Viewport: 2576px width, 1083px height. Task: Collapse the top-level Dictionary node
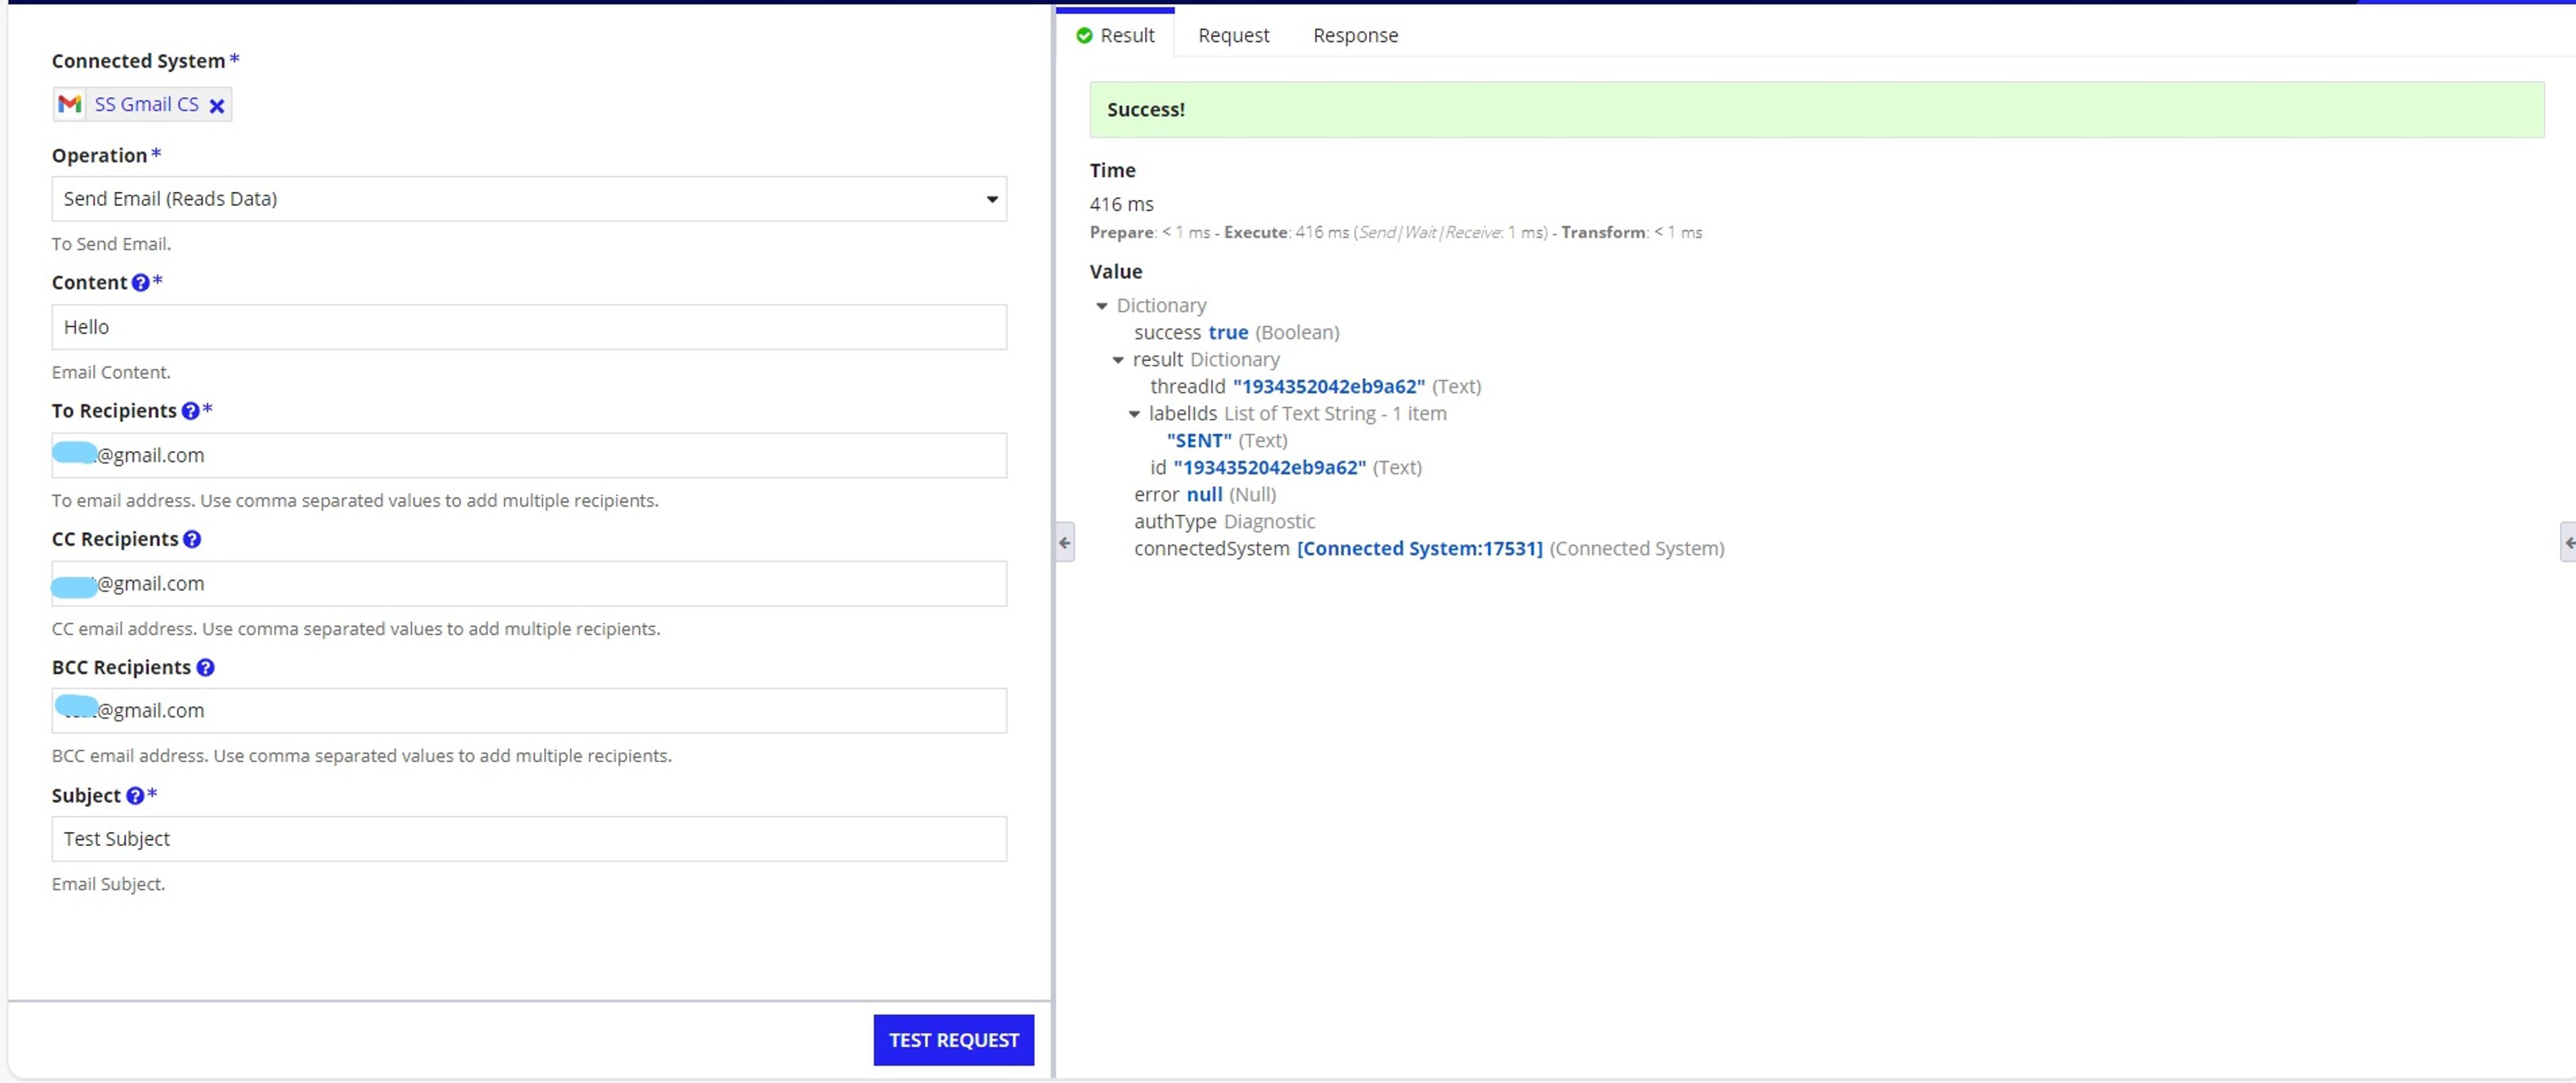tap(1101, 306)
